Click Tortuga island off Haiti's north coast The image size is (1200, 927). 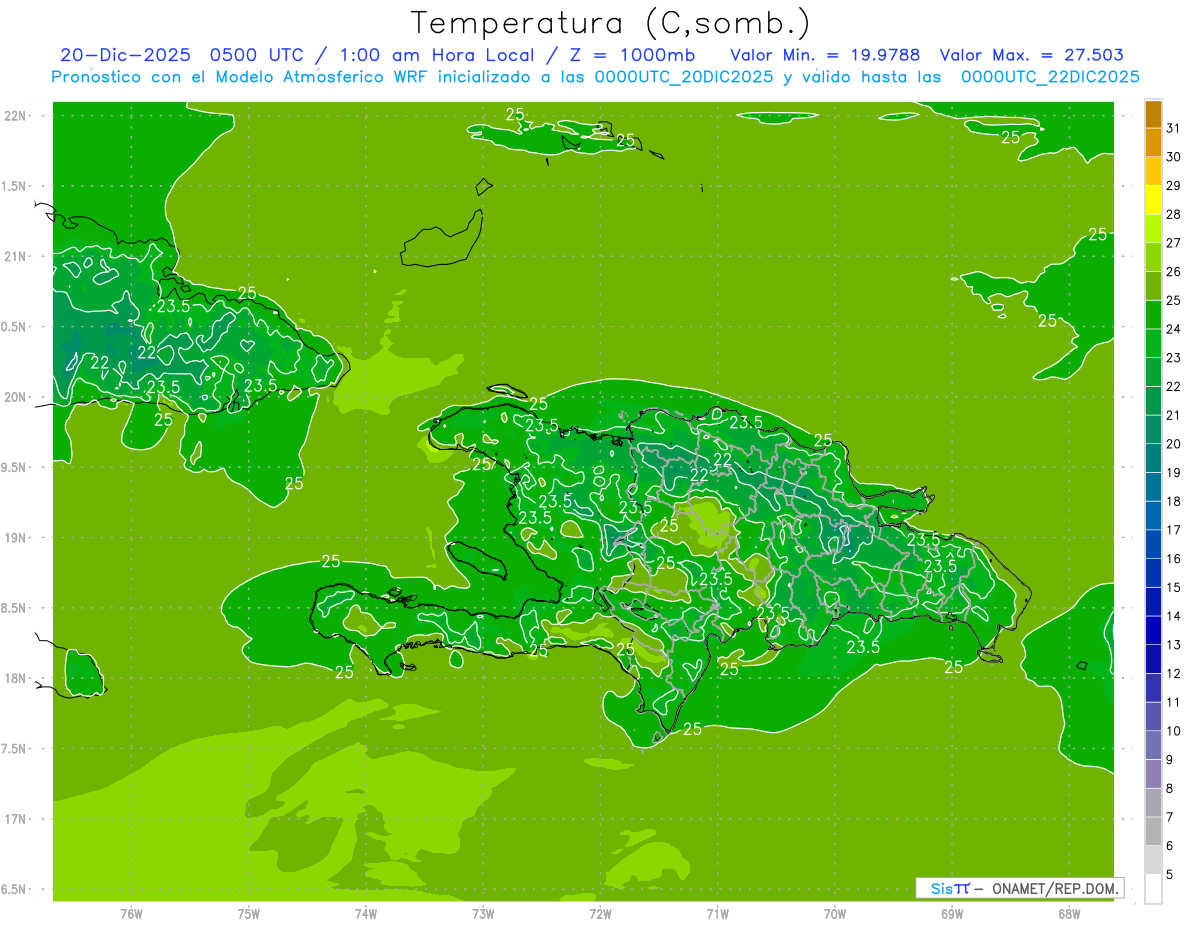(x=505, y=391)
